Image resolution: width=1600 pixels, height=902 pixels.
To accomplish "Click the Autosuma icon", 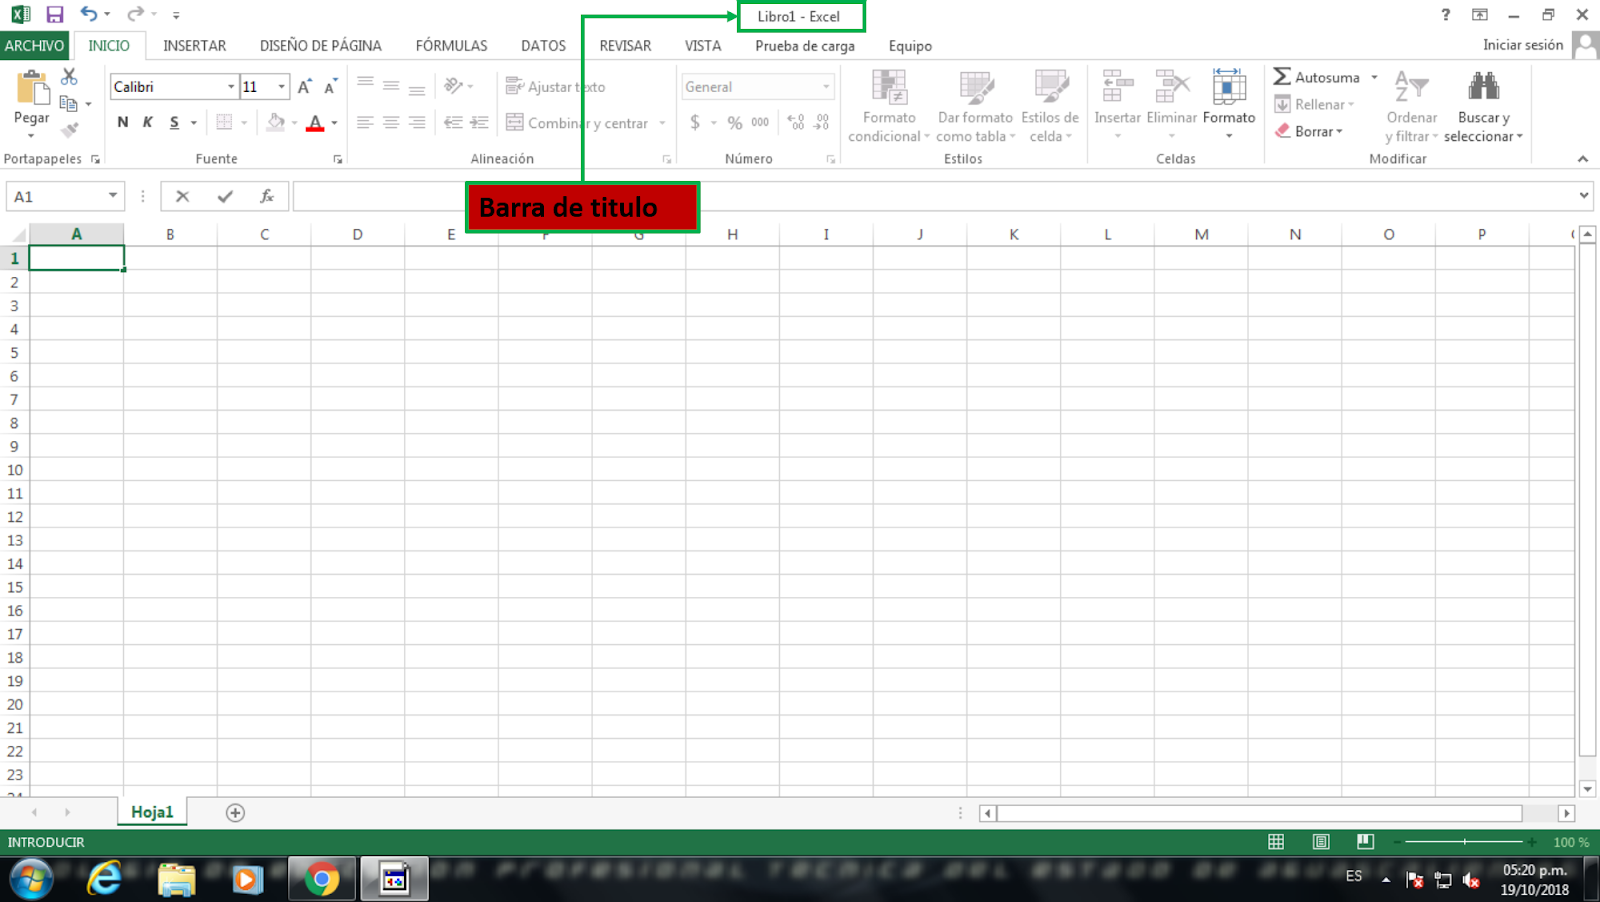I will click(x=1283, y=76).
